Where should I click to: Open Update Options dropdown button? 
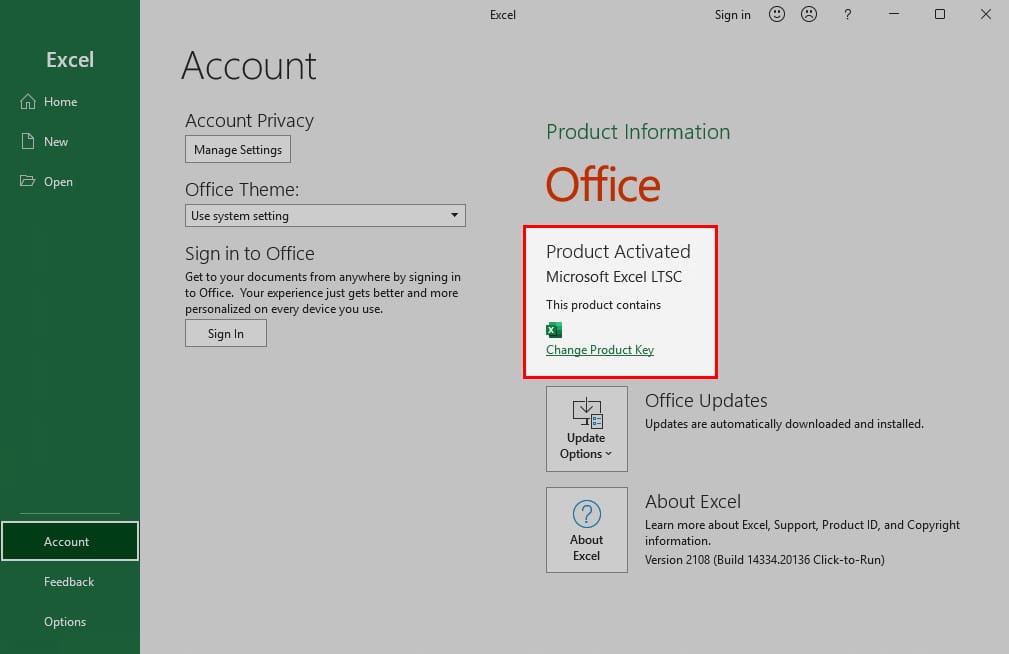click(x=587, y=429)
